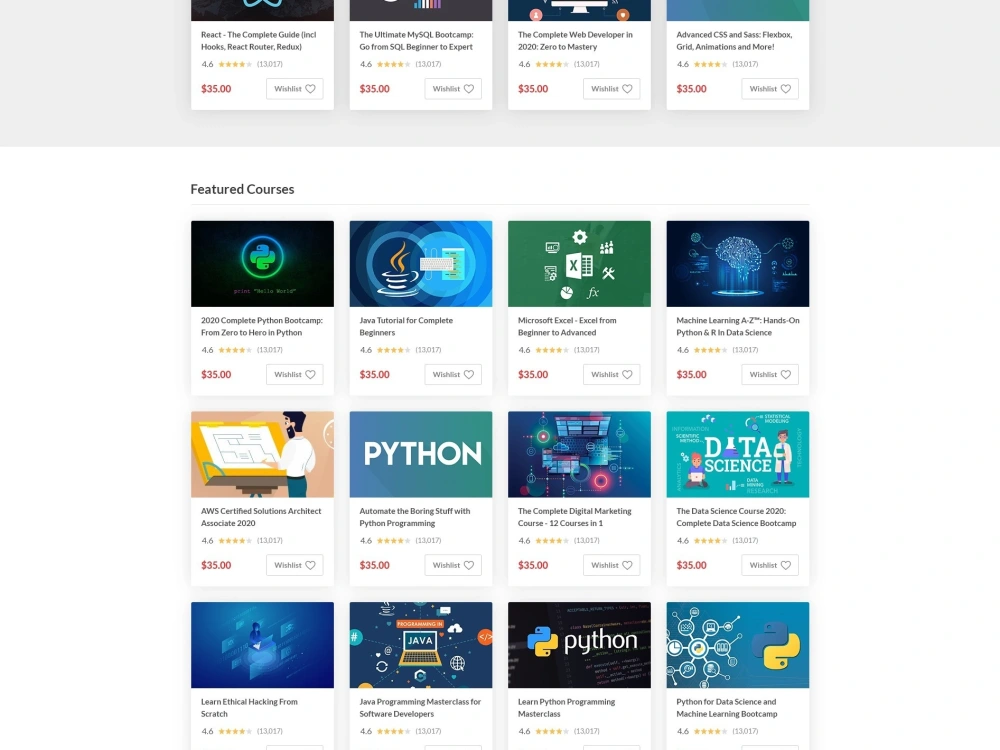The height and width of the screenshot is (750, 1000).
Task: Open 2020 Complete Python Bootcamp title link
Action: point(261,327)
